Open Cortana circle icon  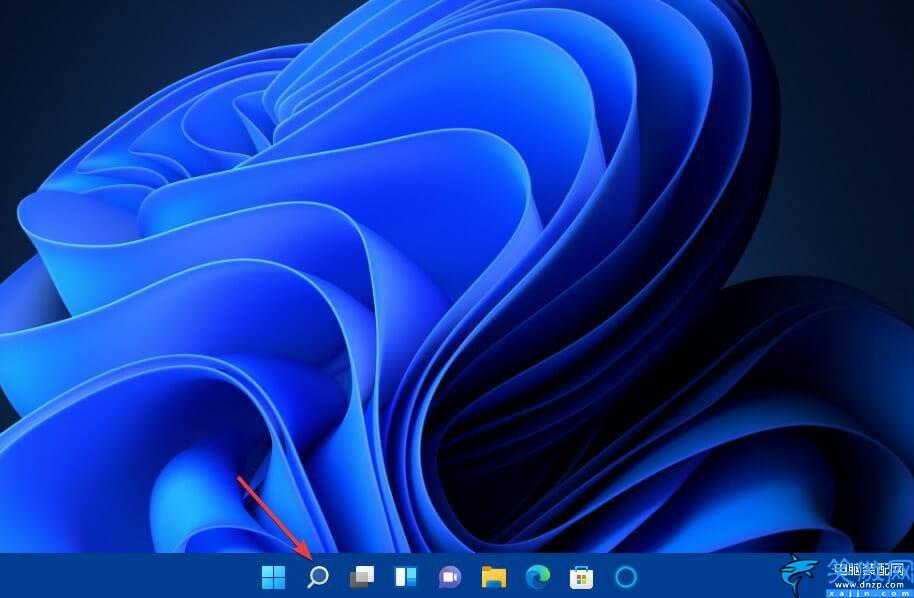click(x=626, y=577)
